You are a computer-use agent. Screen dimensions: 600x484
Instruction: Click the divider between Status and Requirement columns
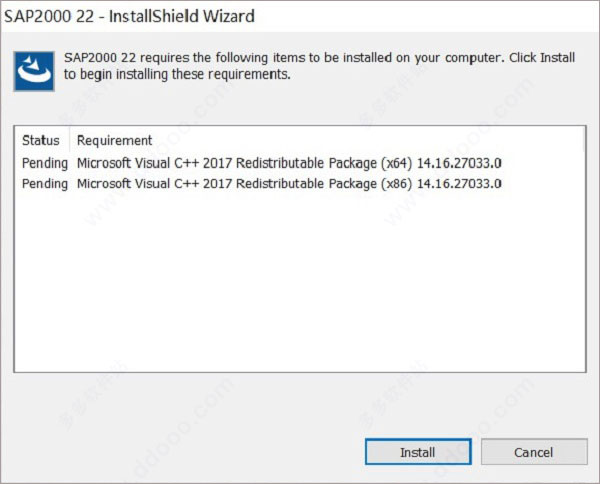(x=70, y=140)
